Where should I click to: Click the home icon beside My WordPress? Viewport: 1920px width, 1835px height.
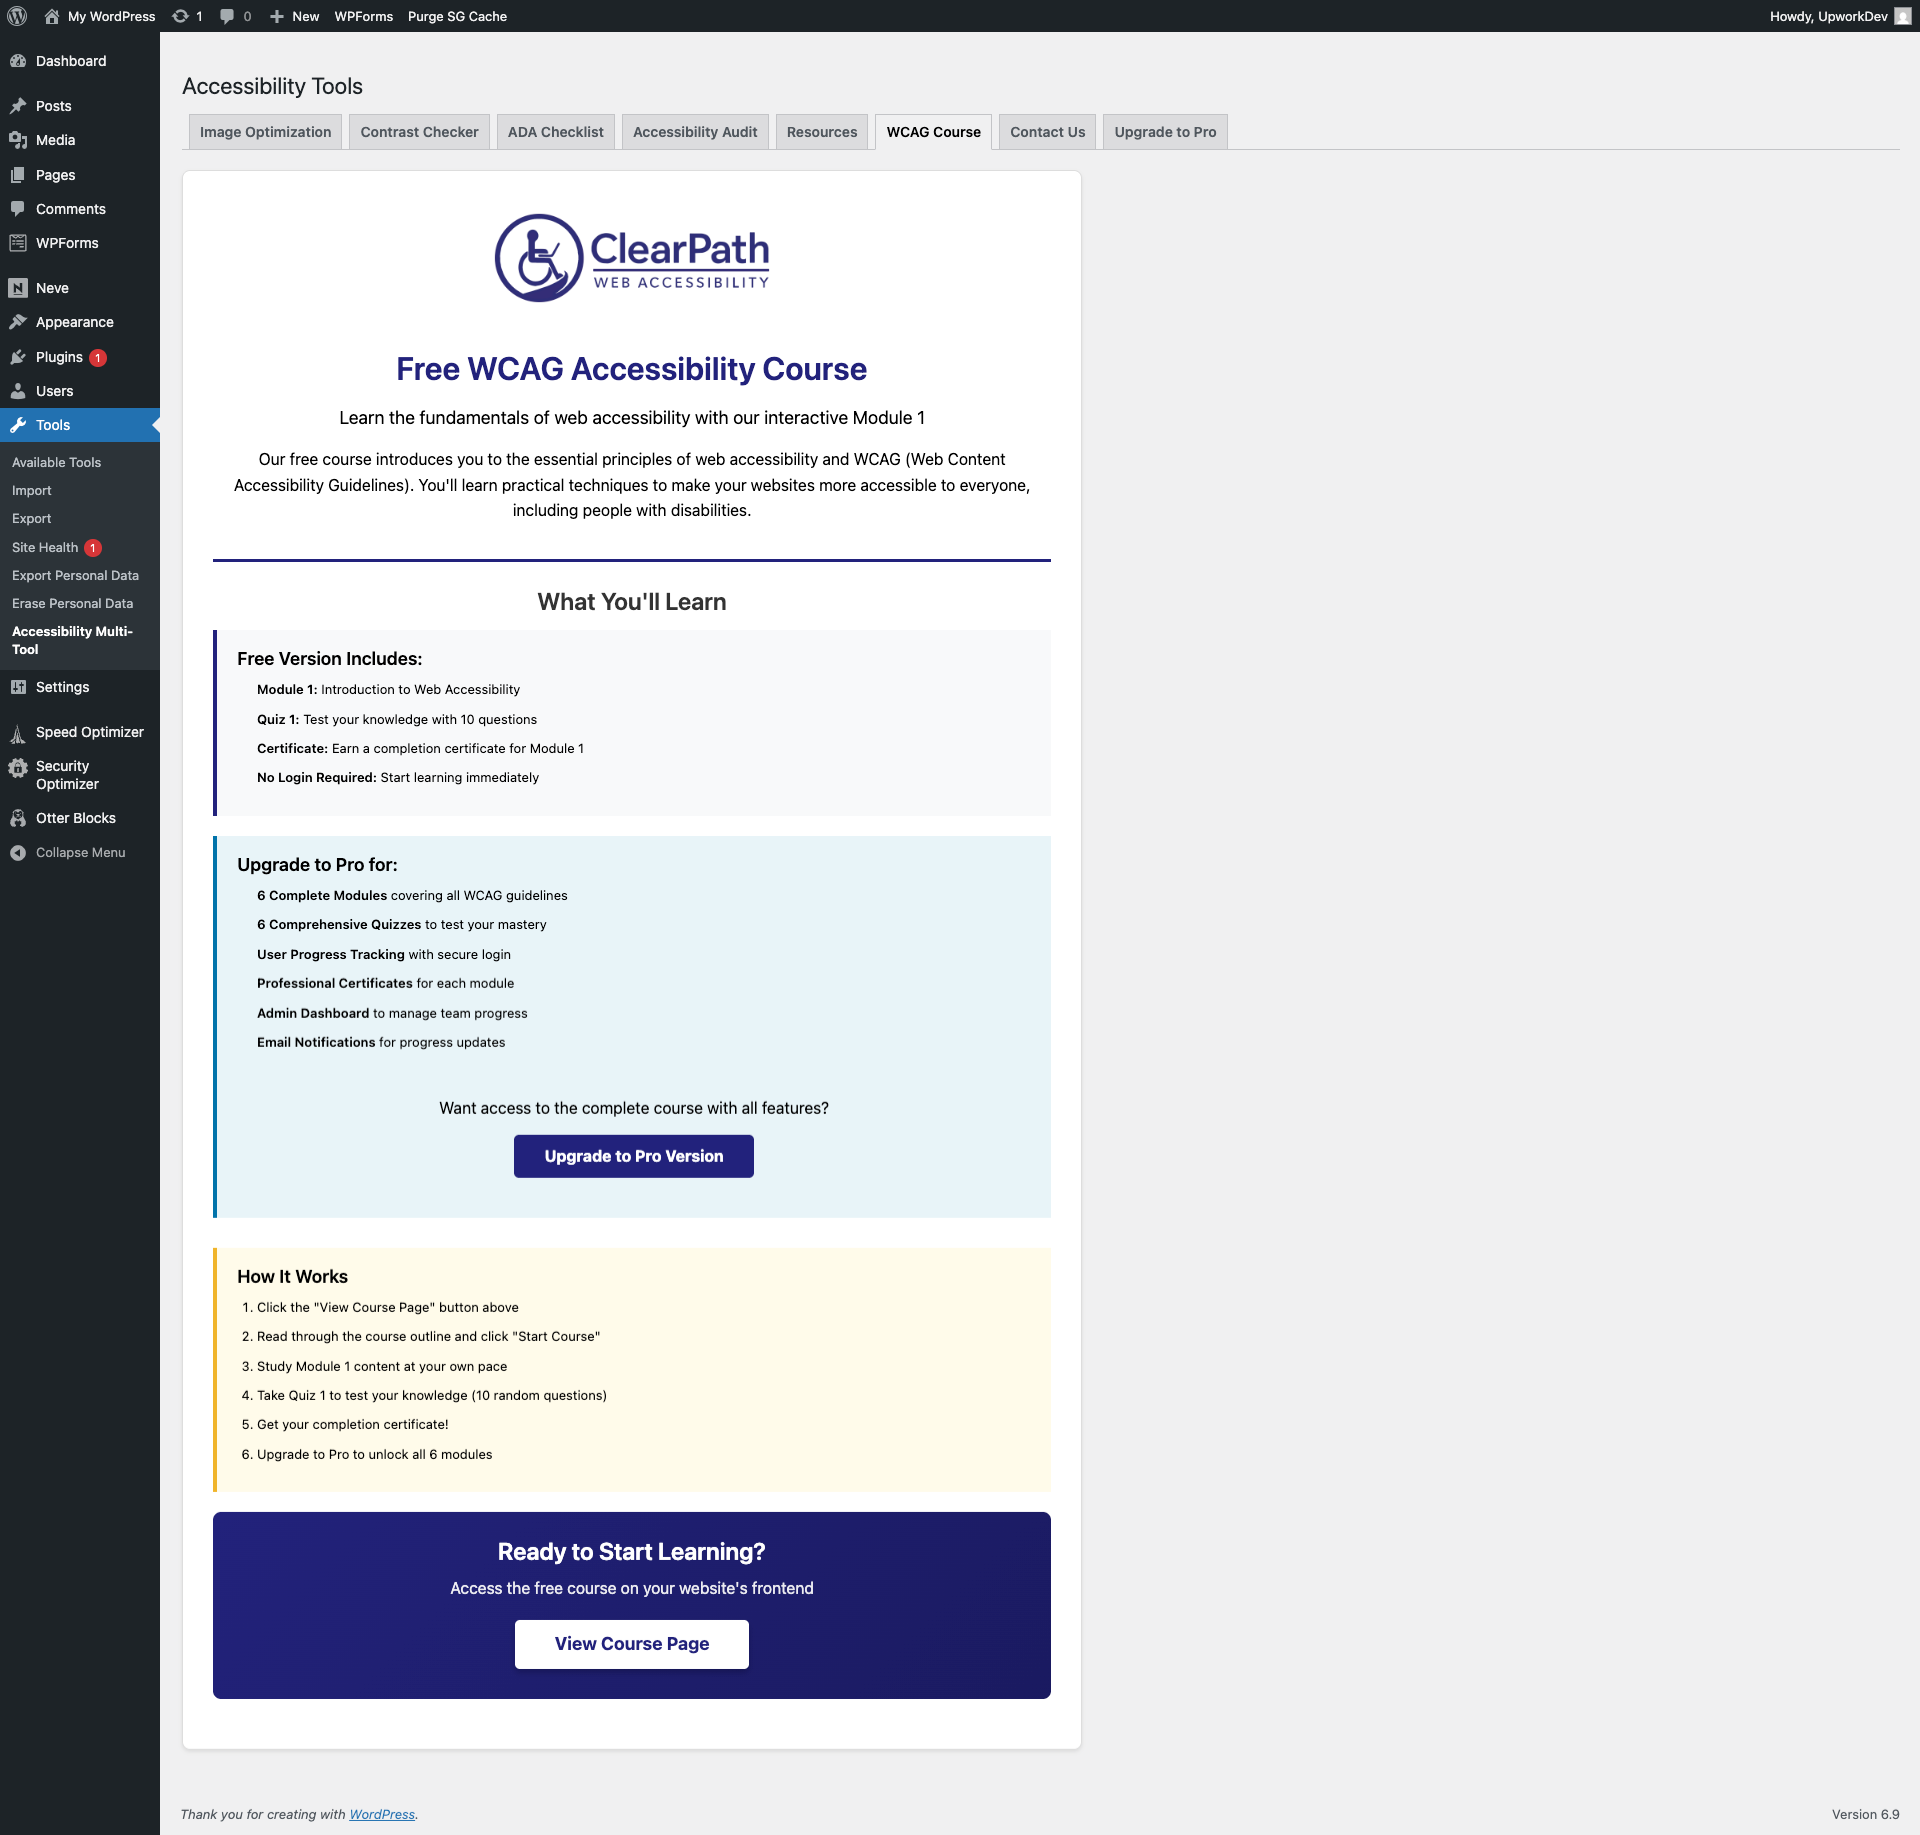pos(52,16)
